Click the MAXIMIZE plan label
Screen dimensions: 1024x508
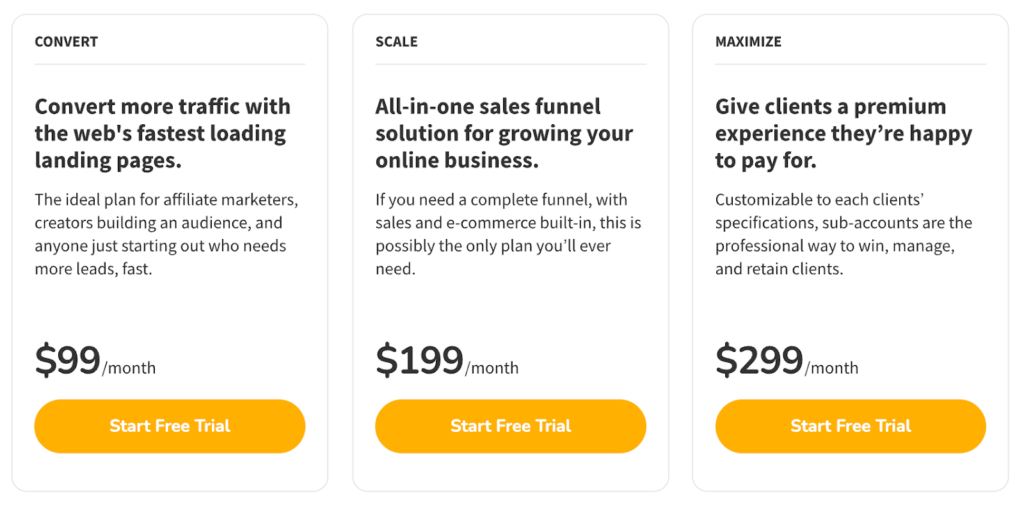click(748, 42)
